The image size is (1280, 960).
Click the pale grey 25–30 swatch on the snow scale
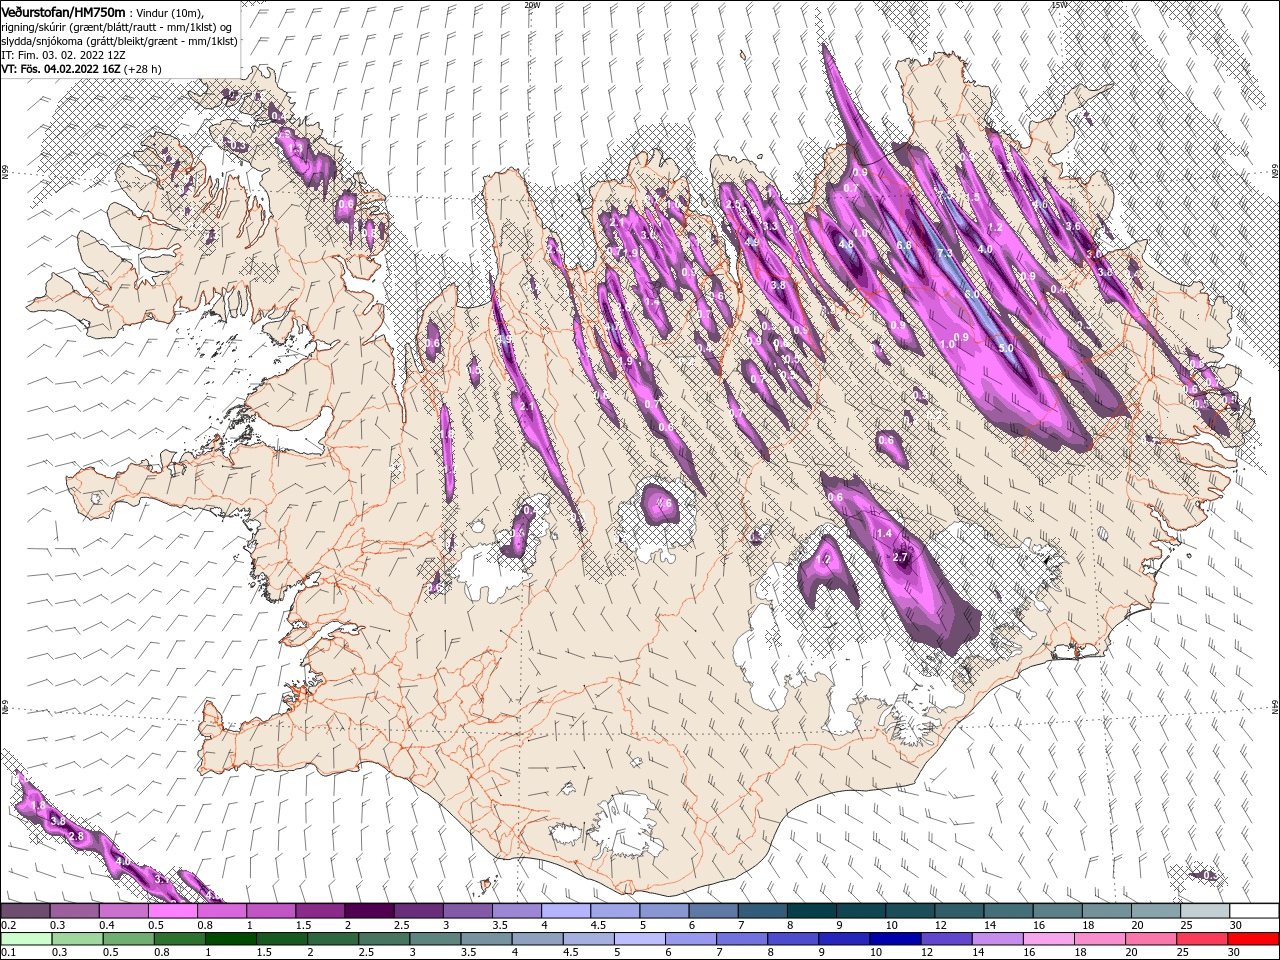[1206, 911]
